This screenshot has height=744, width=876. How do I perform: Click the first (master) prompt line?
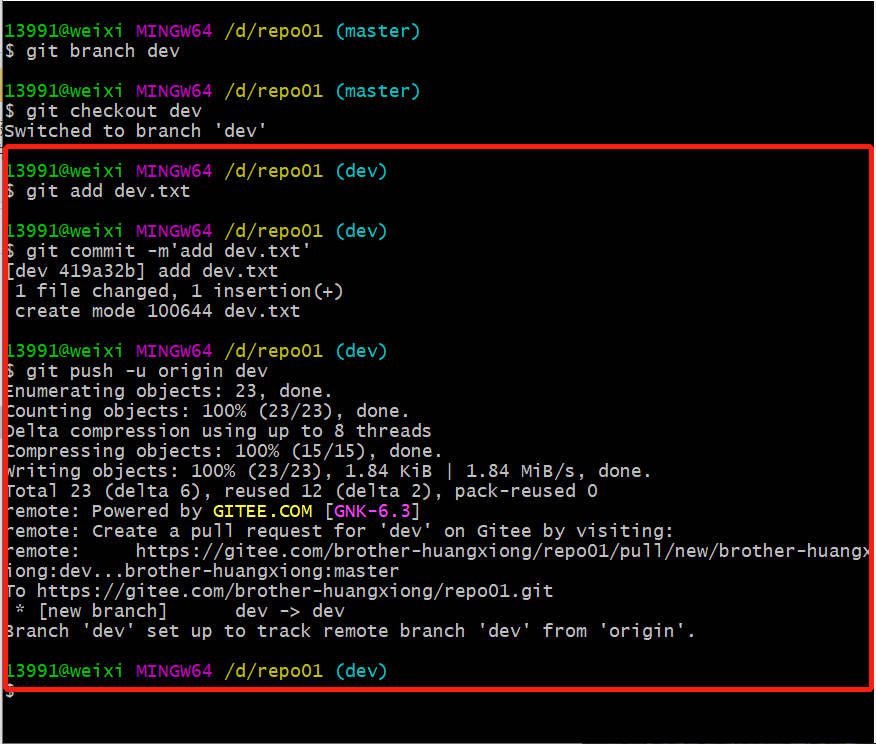(212, 31)
